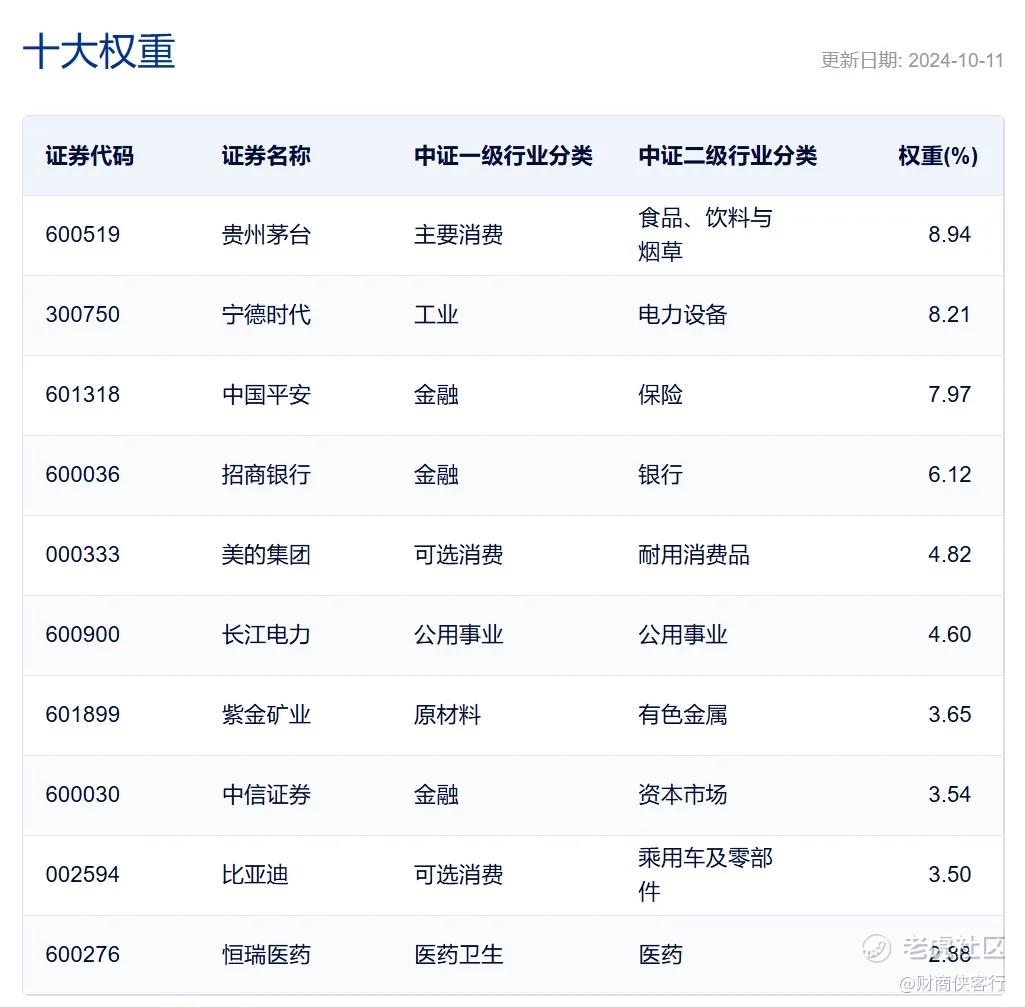
Task: Click 乘用车及零部件 sub-industry cell
Action: pyautogui.click(x=705, y=874)
